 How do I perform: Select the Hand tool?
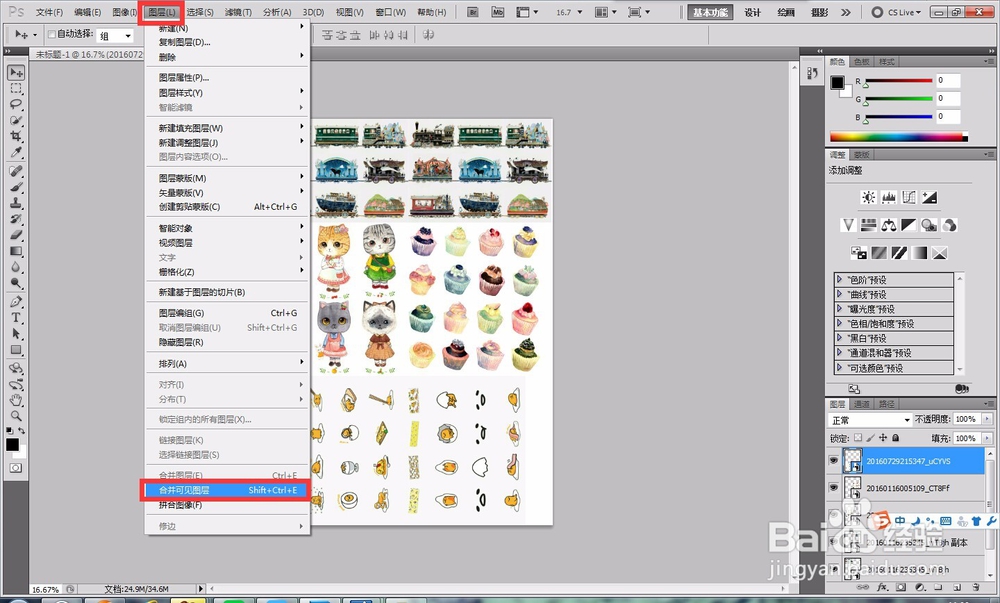pyautogui.click(x=16, y=400)
